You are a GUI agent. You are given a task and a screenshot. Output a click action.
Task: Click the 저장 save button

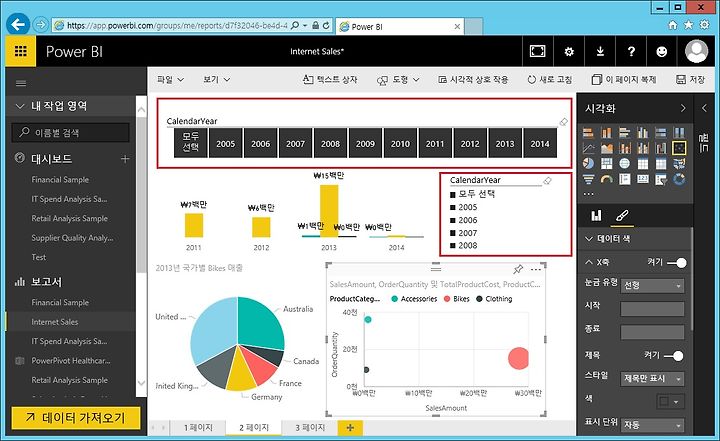point(691,80)
